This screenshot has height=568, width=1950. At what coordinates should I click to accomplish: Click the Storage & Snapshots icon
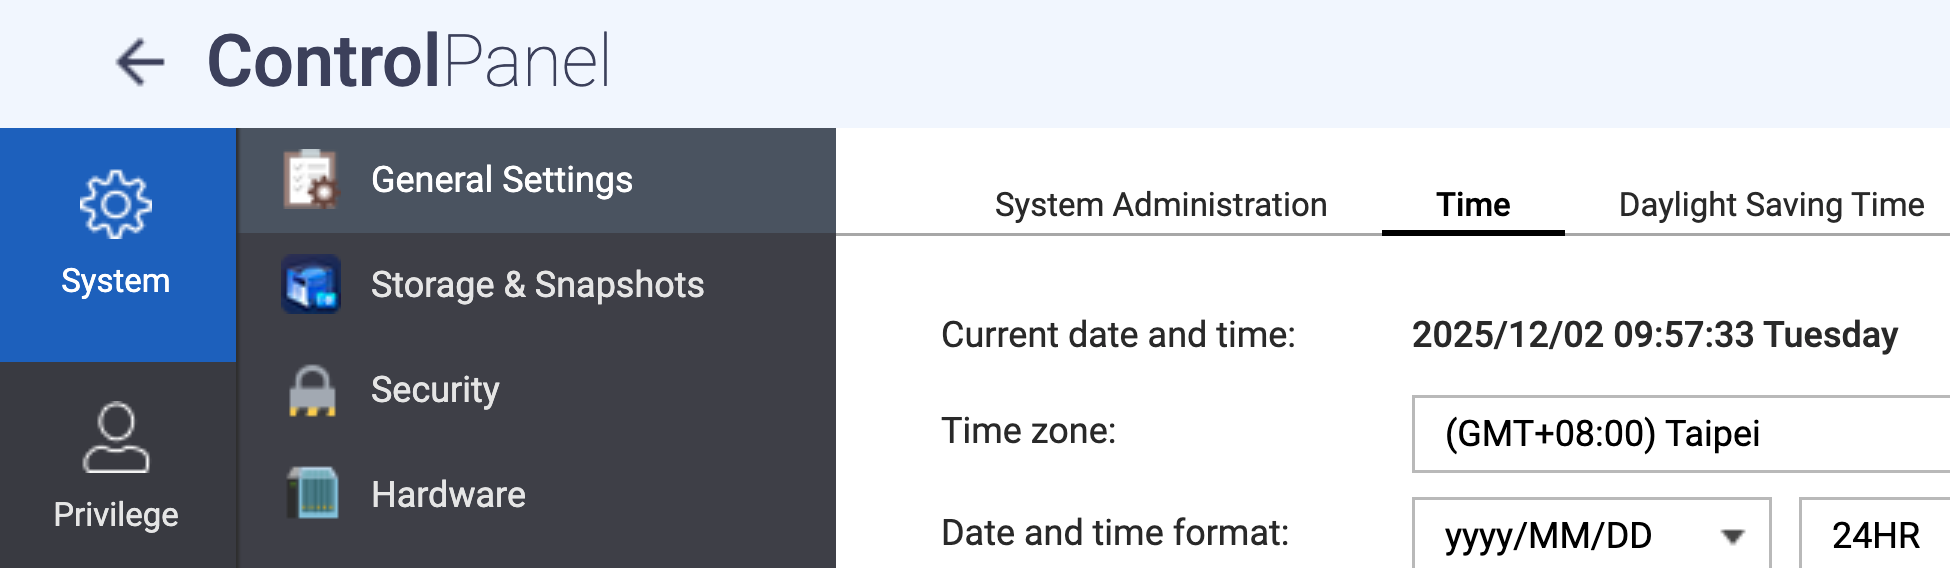311,285
